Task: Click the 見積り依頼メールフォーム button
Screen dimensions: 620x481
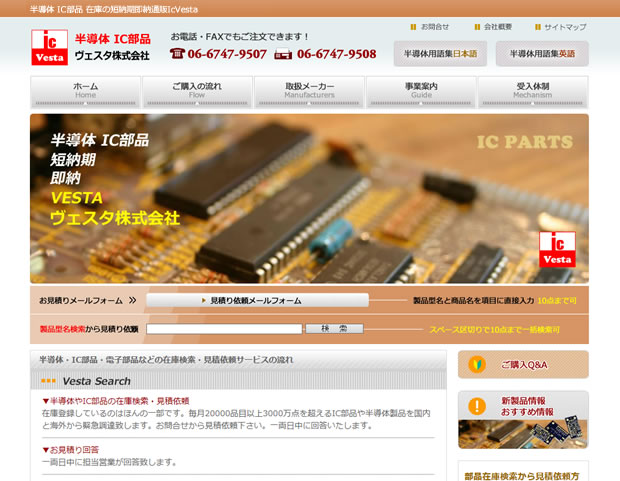Action: pos(257,300)
